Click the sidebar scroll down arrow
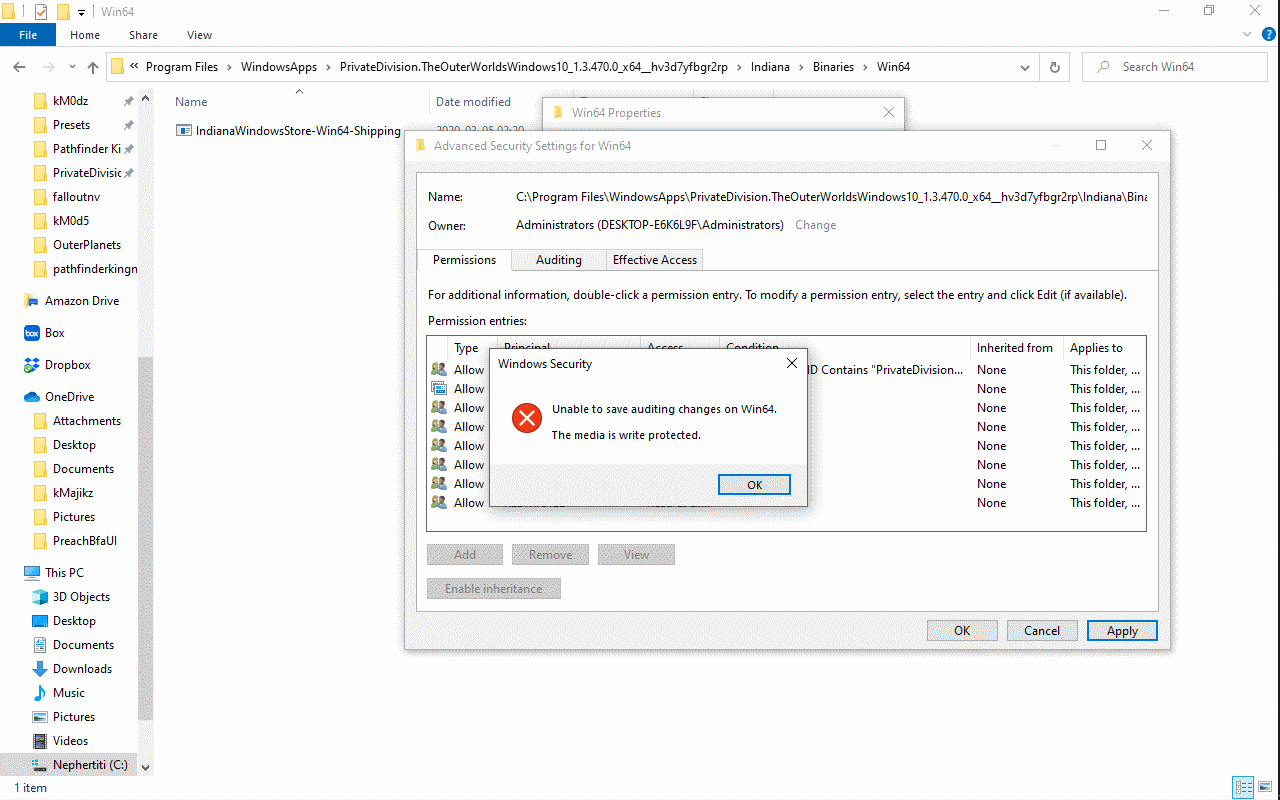 [145, 767]
